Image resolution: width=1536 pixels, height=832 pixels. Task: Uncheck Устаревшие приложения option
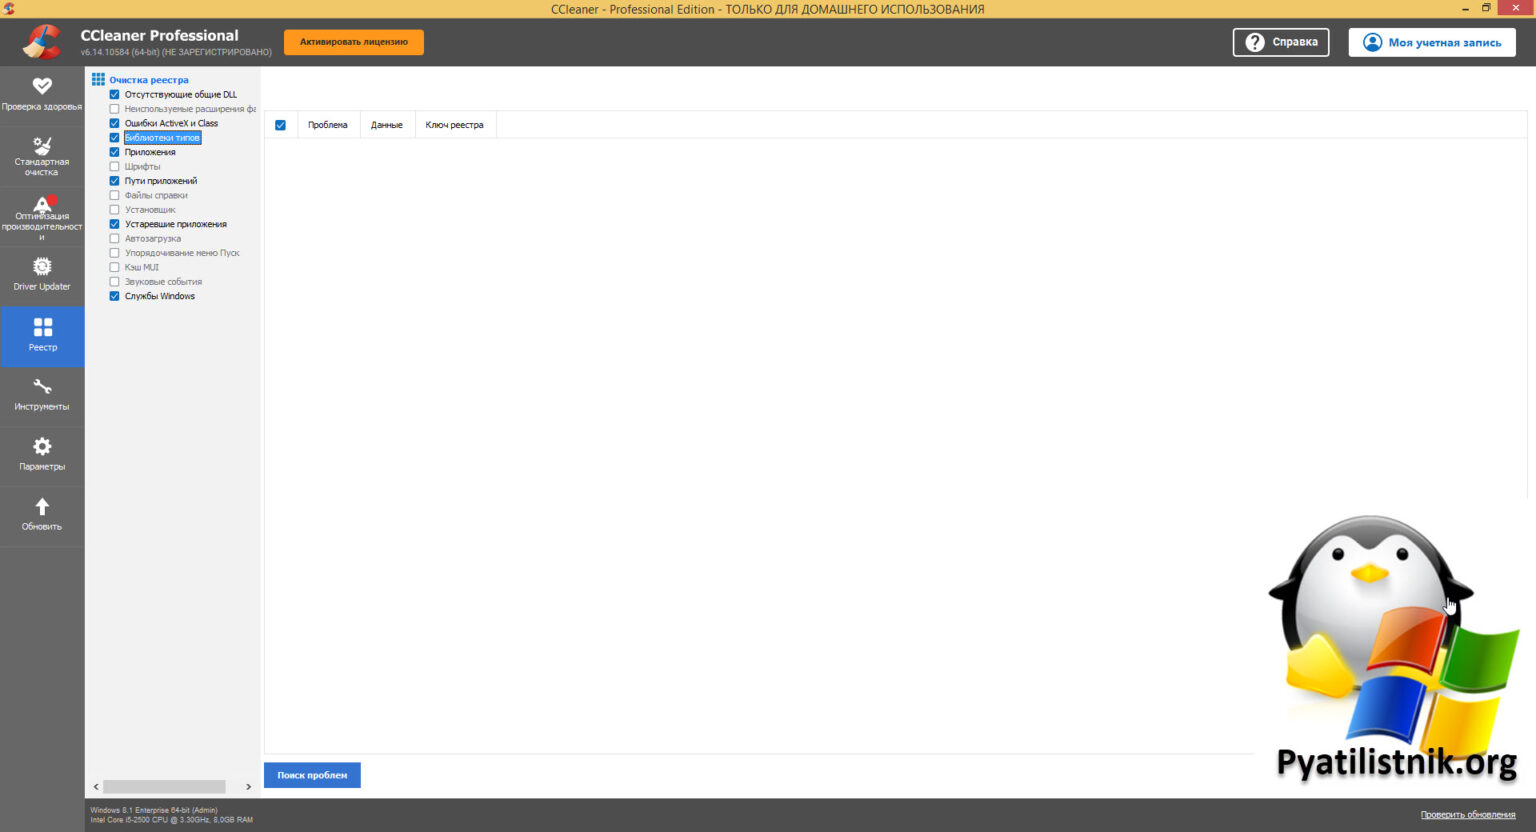point(114,224)
